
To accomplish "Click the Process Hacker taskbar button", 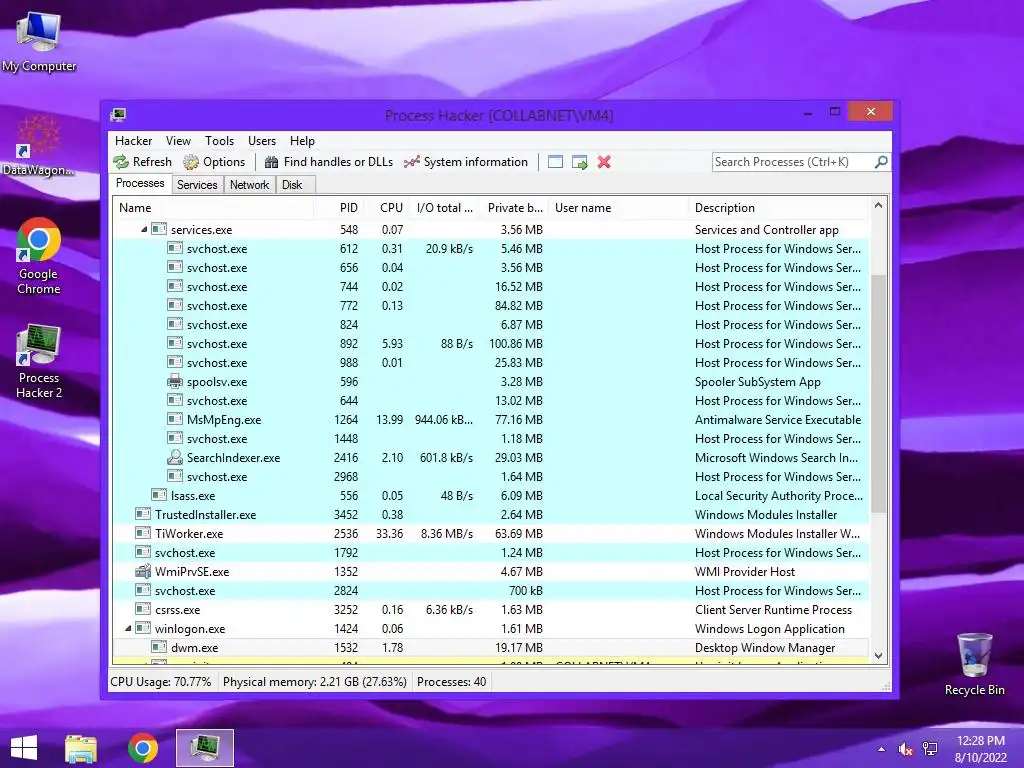I will pos(204,748).
